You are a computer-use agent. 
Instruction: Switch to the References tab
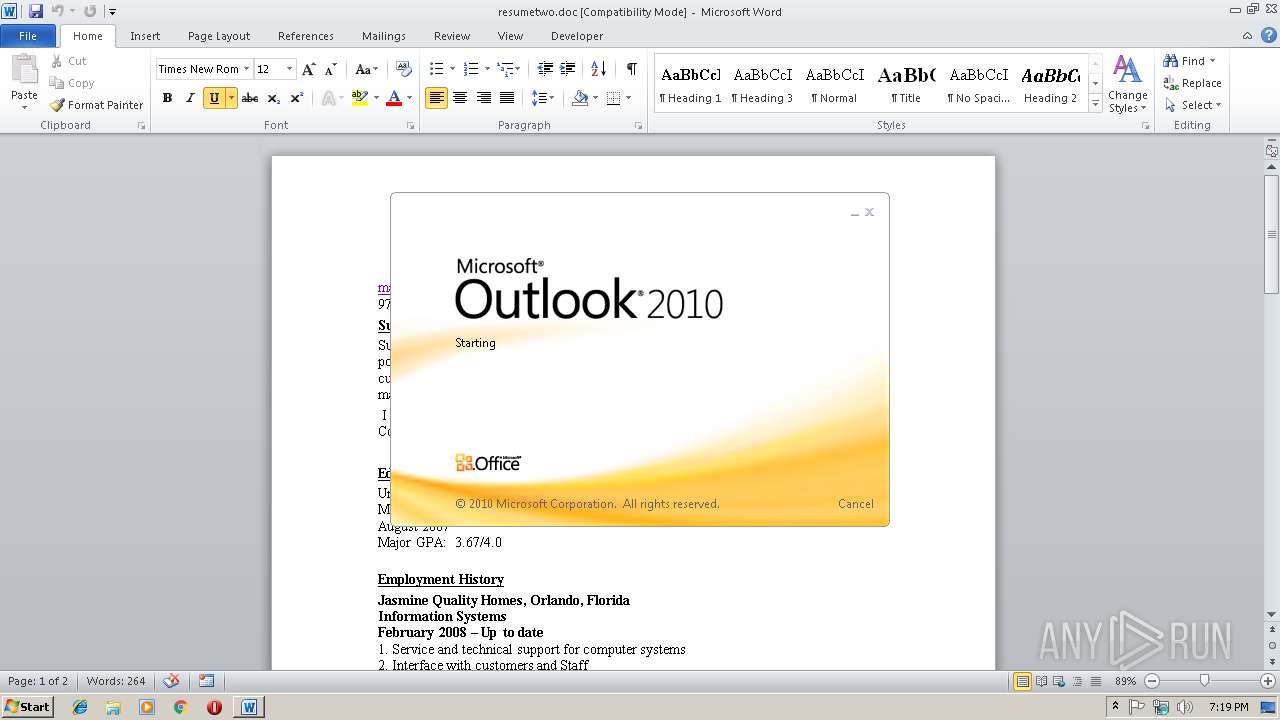click(x=306, y=36)
